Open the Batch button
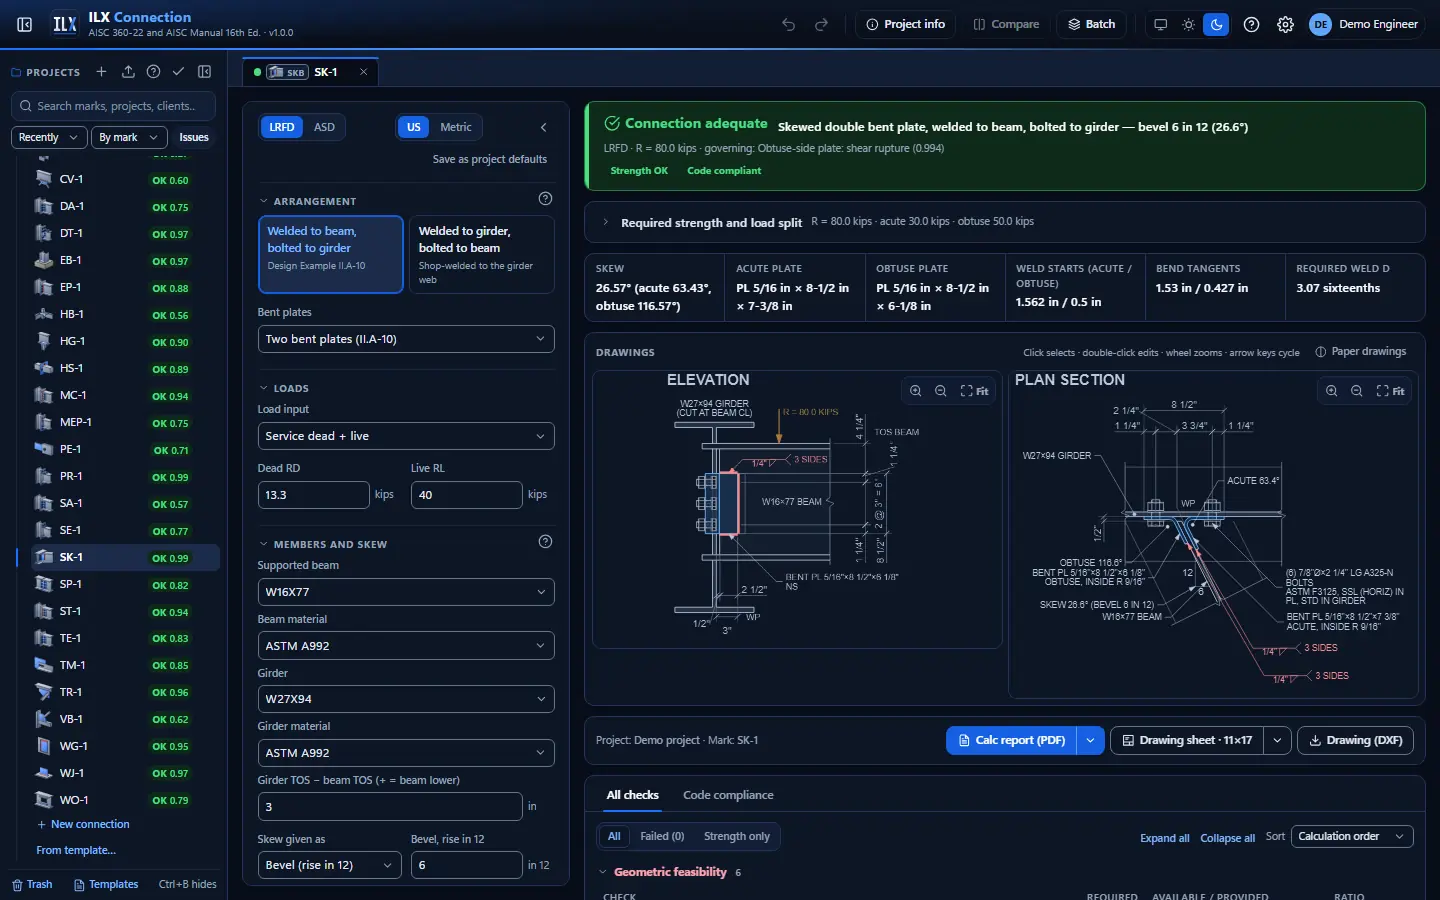This screenshot has width=1440, height=900. 1092,24
